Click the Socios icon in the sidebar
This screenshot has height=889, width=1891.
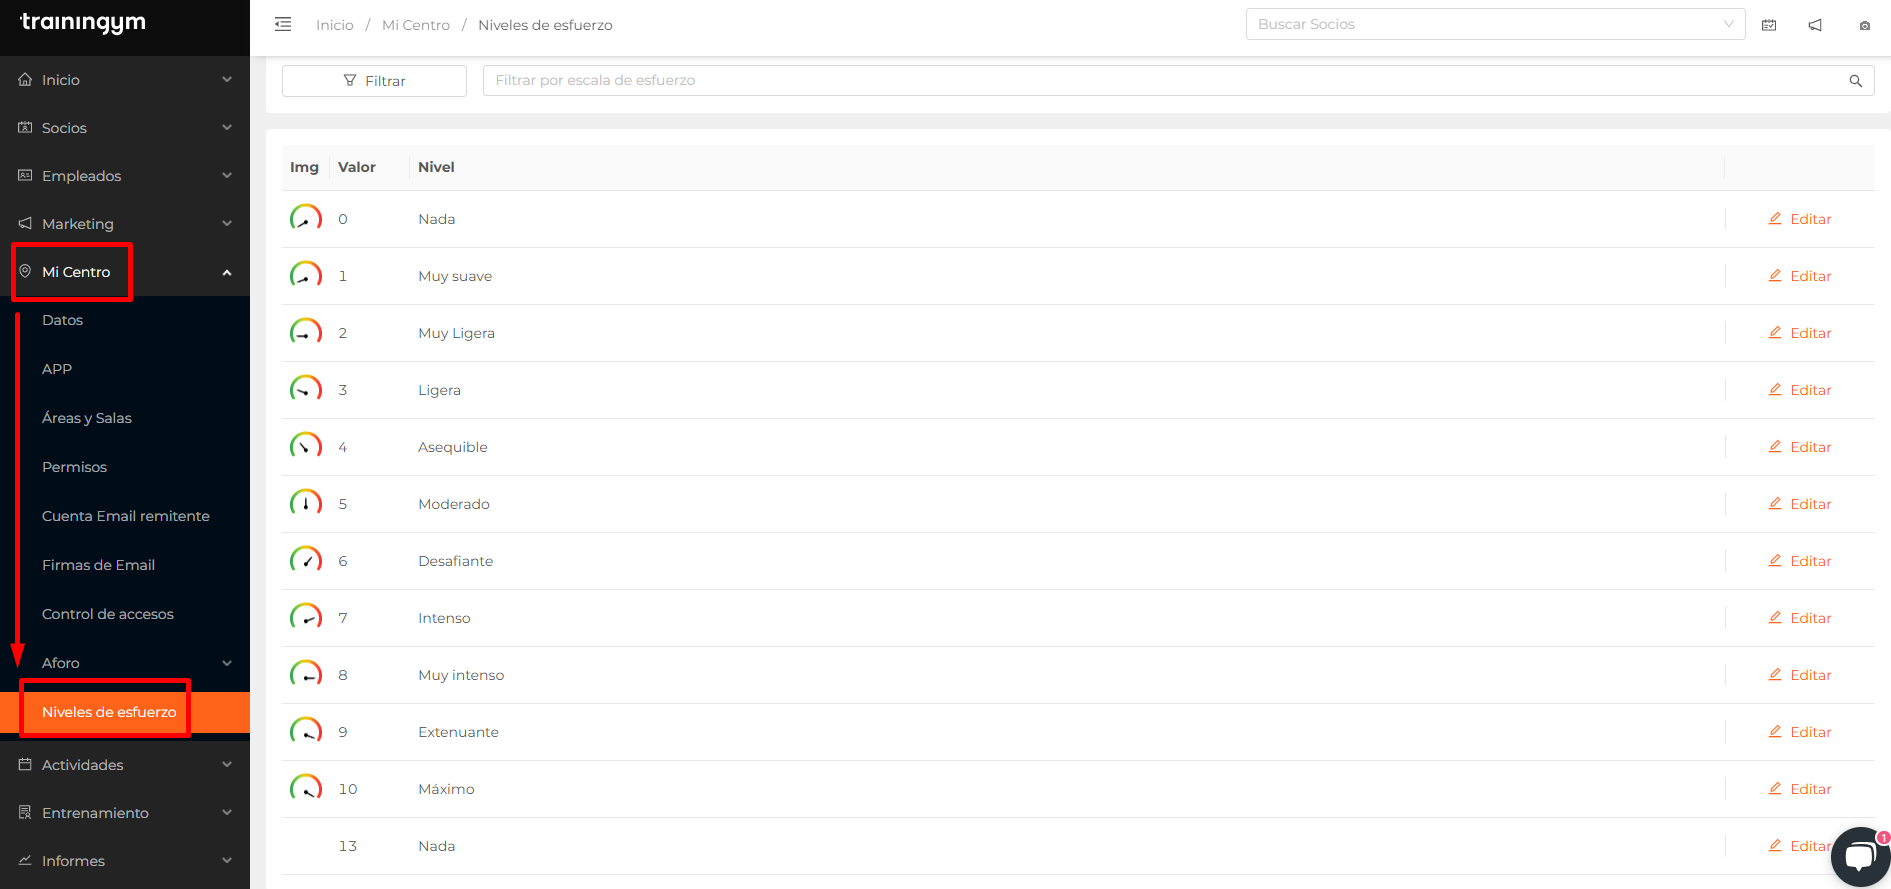[x=25, y=127]
